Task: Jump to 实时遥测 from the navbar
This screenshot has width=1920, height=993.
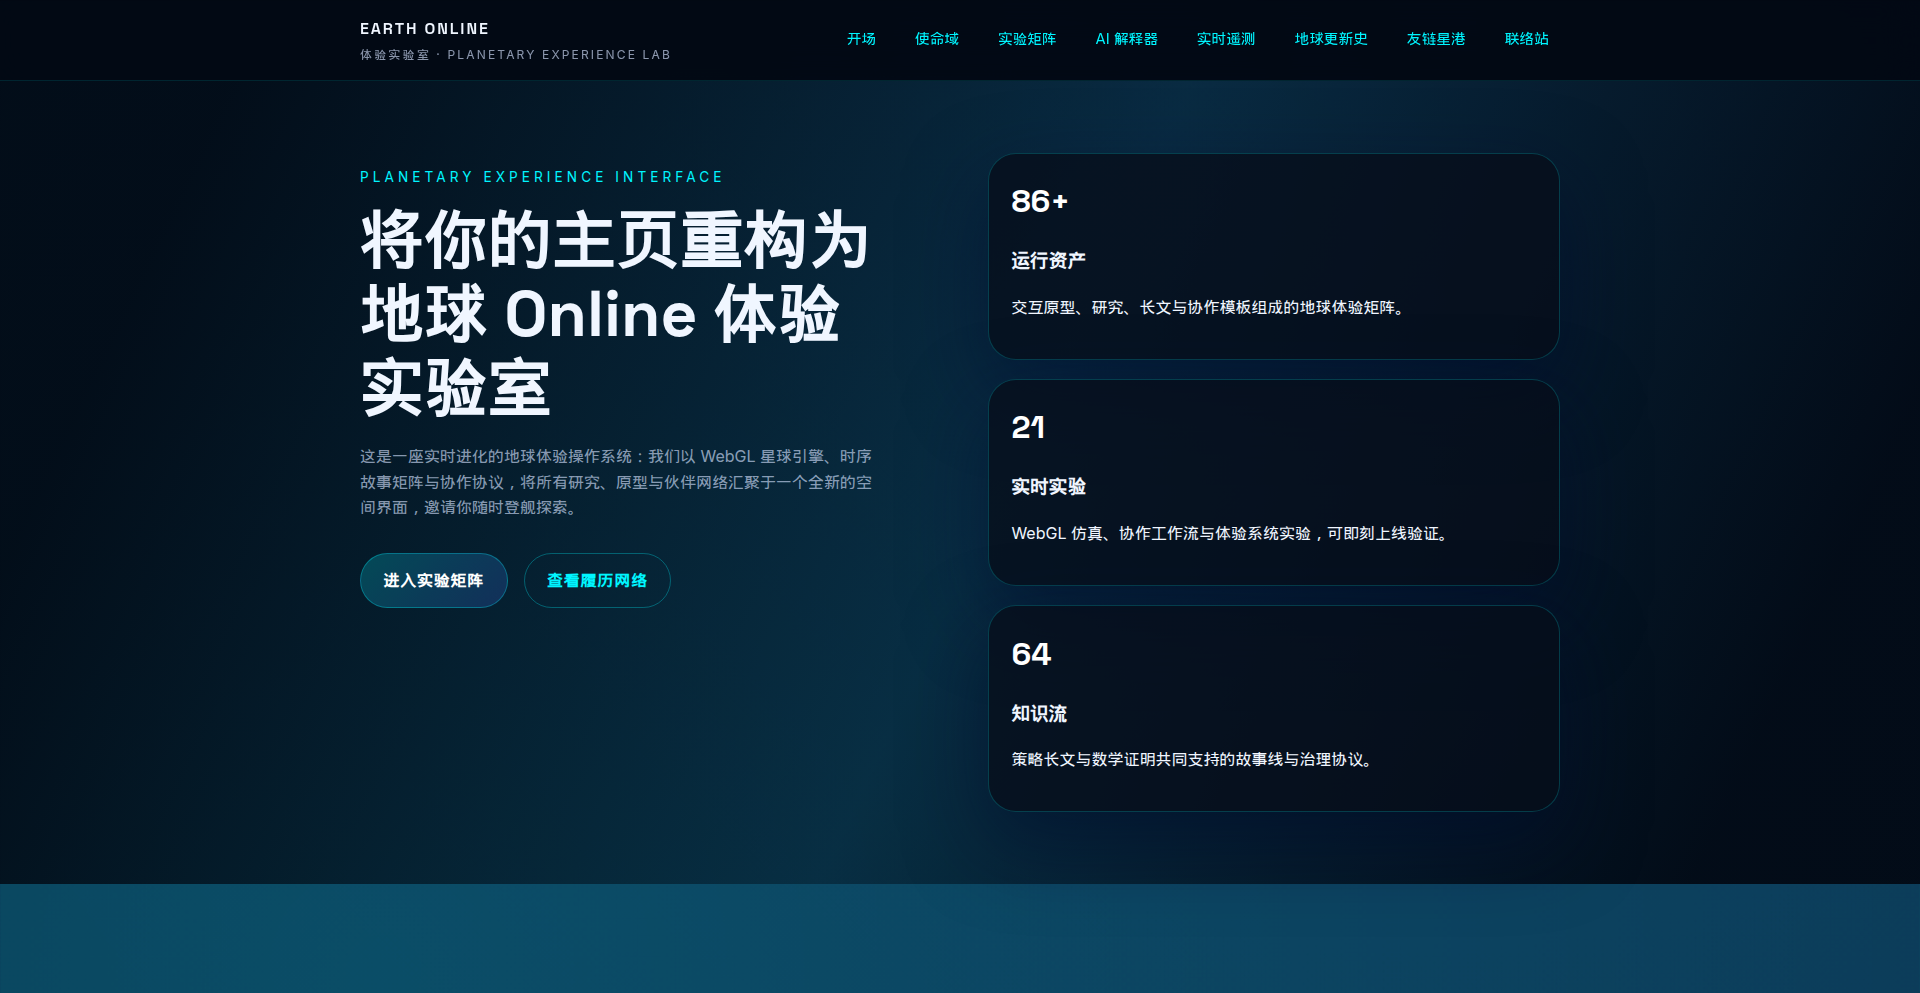Action: (x=1225, y=39)
